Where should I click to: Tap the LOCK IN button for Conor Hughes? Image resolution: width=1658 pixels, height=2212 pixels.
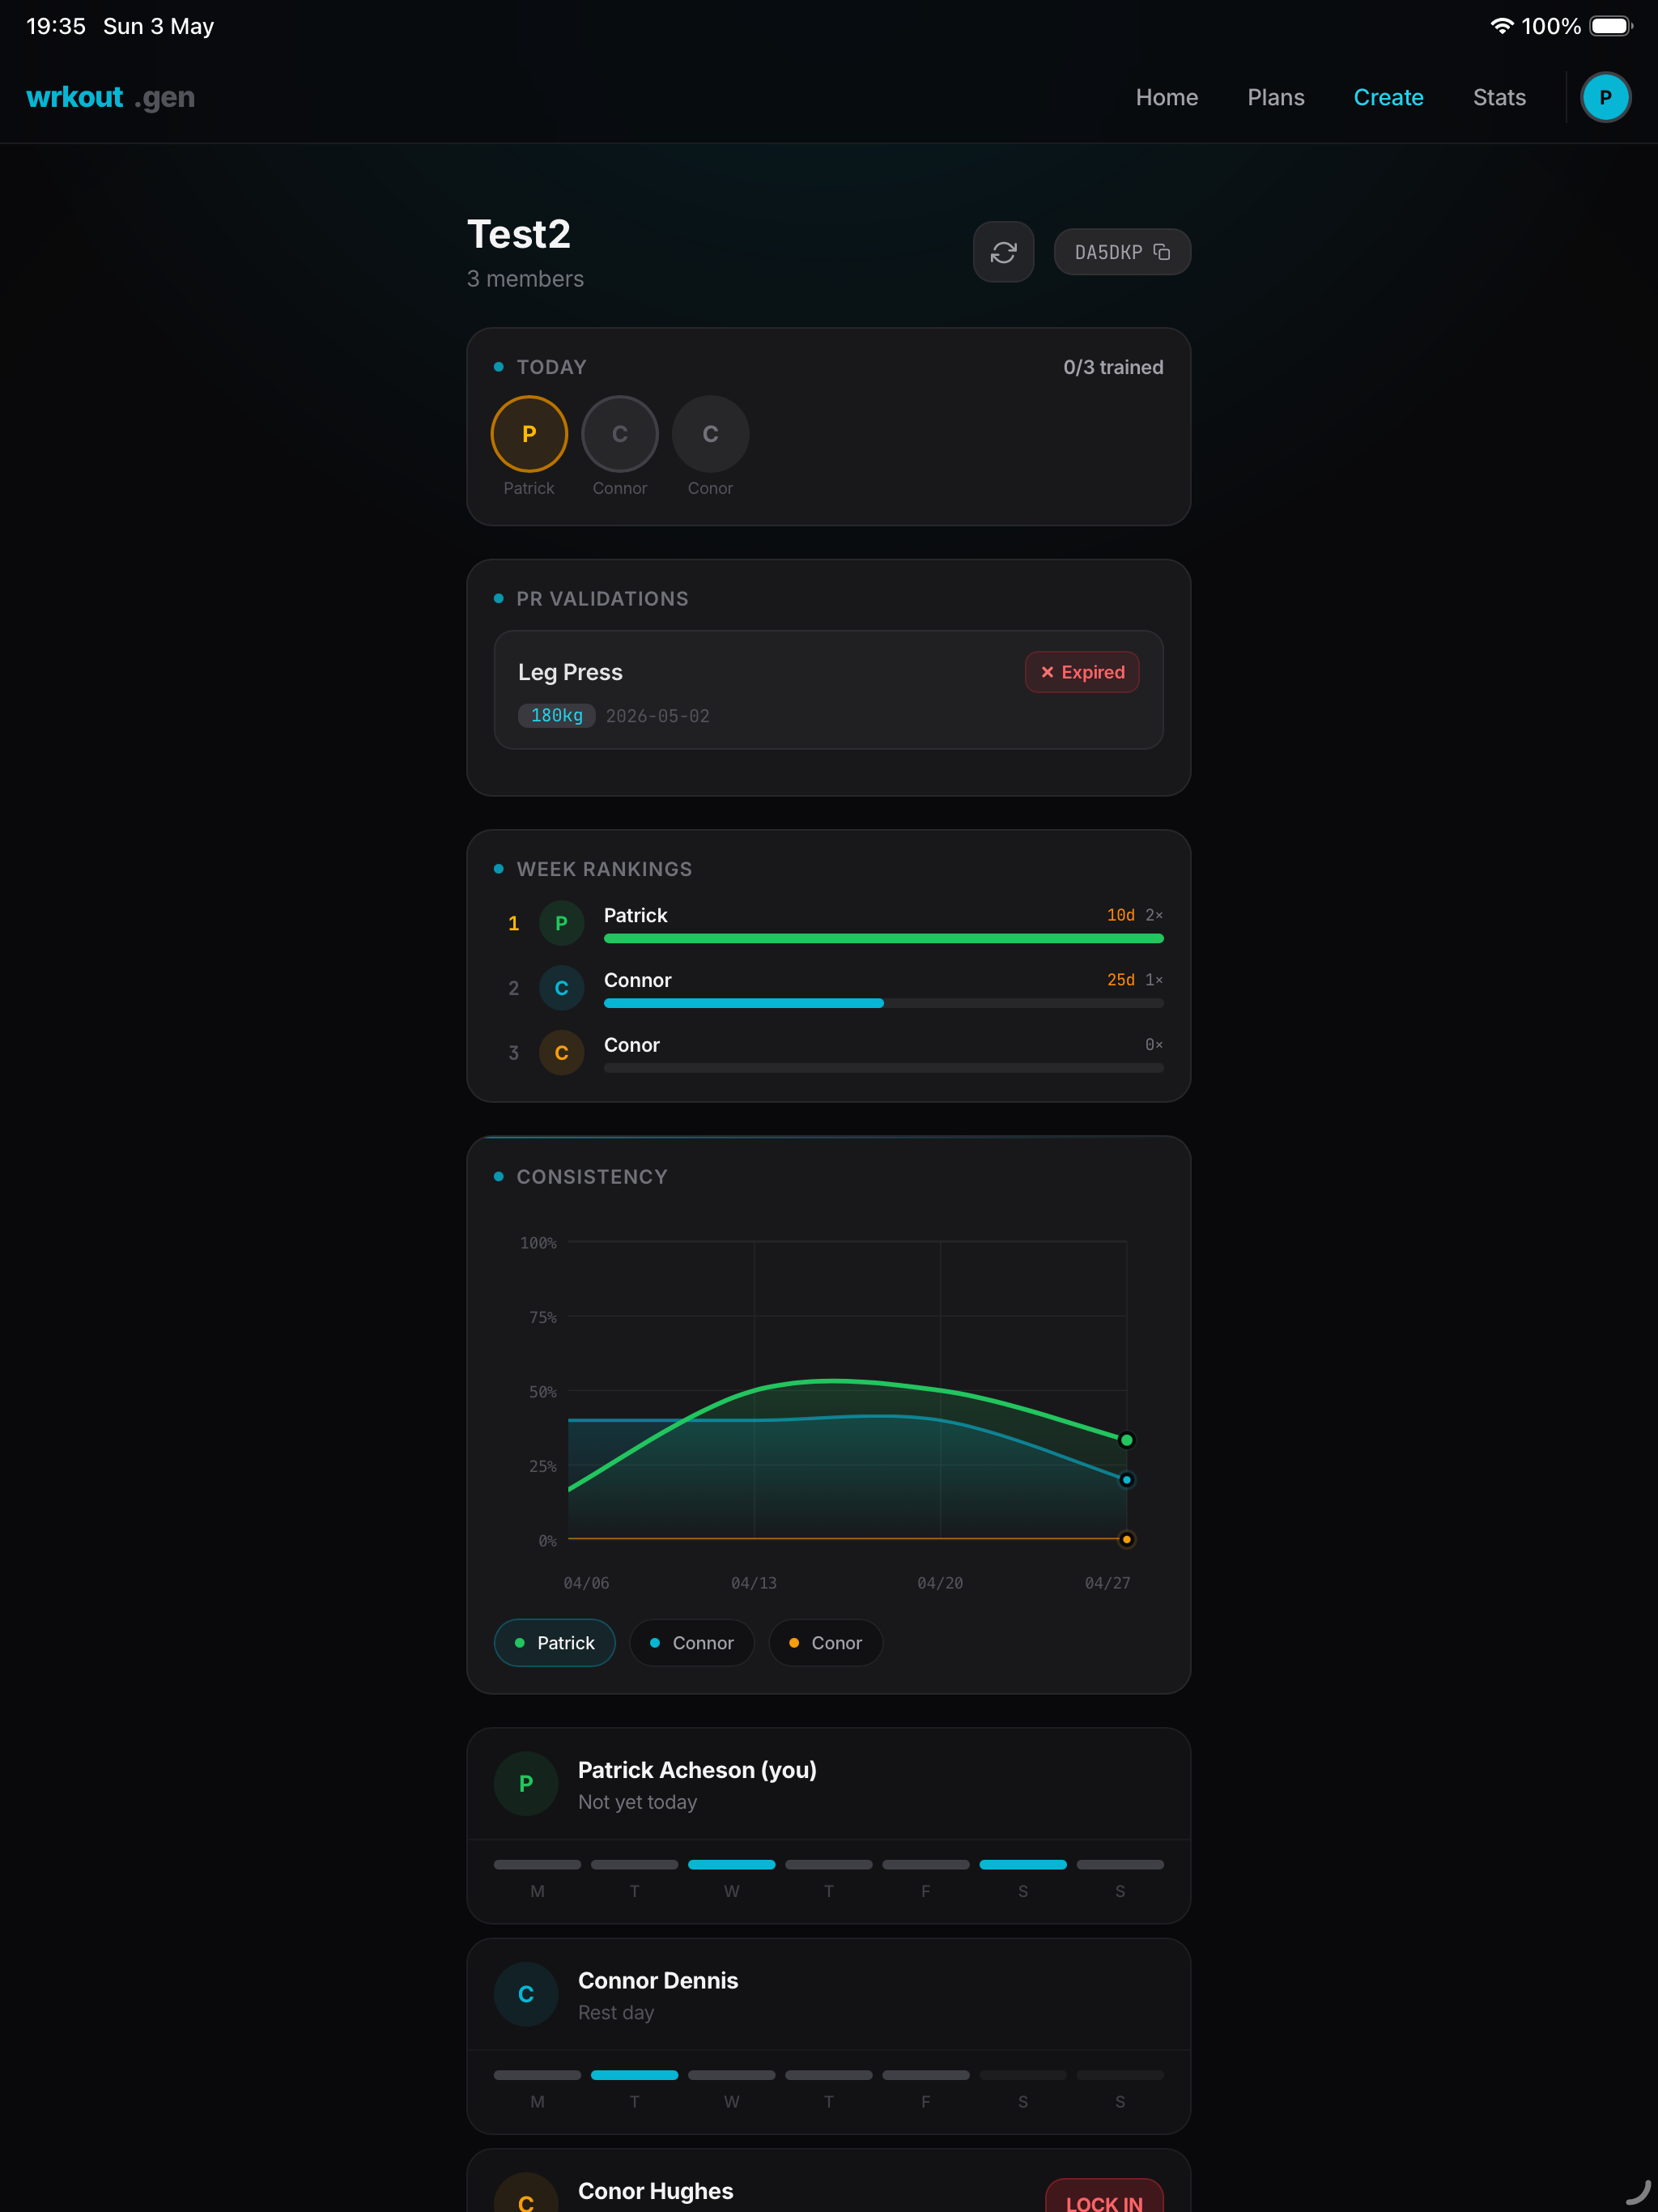tap(1104, 2195)
